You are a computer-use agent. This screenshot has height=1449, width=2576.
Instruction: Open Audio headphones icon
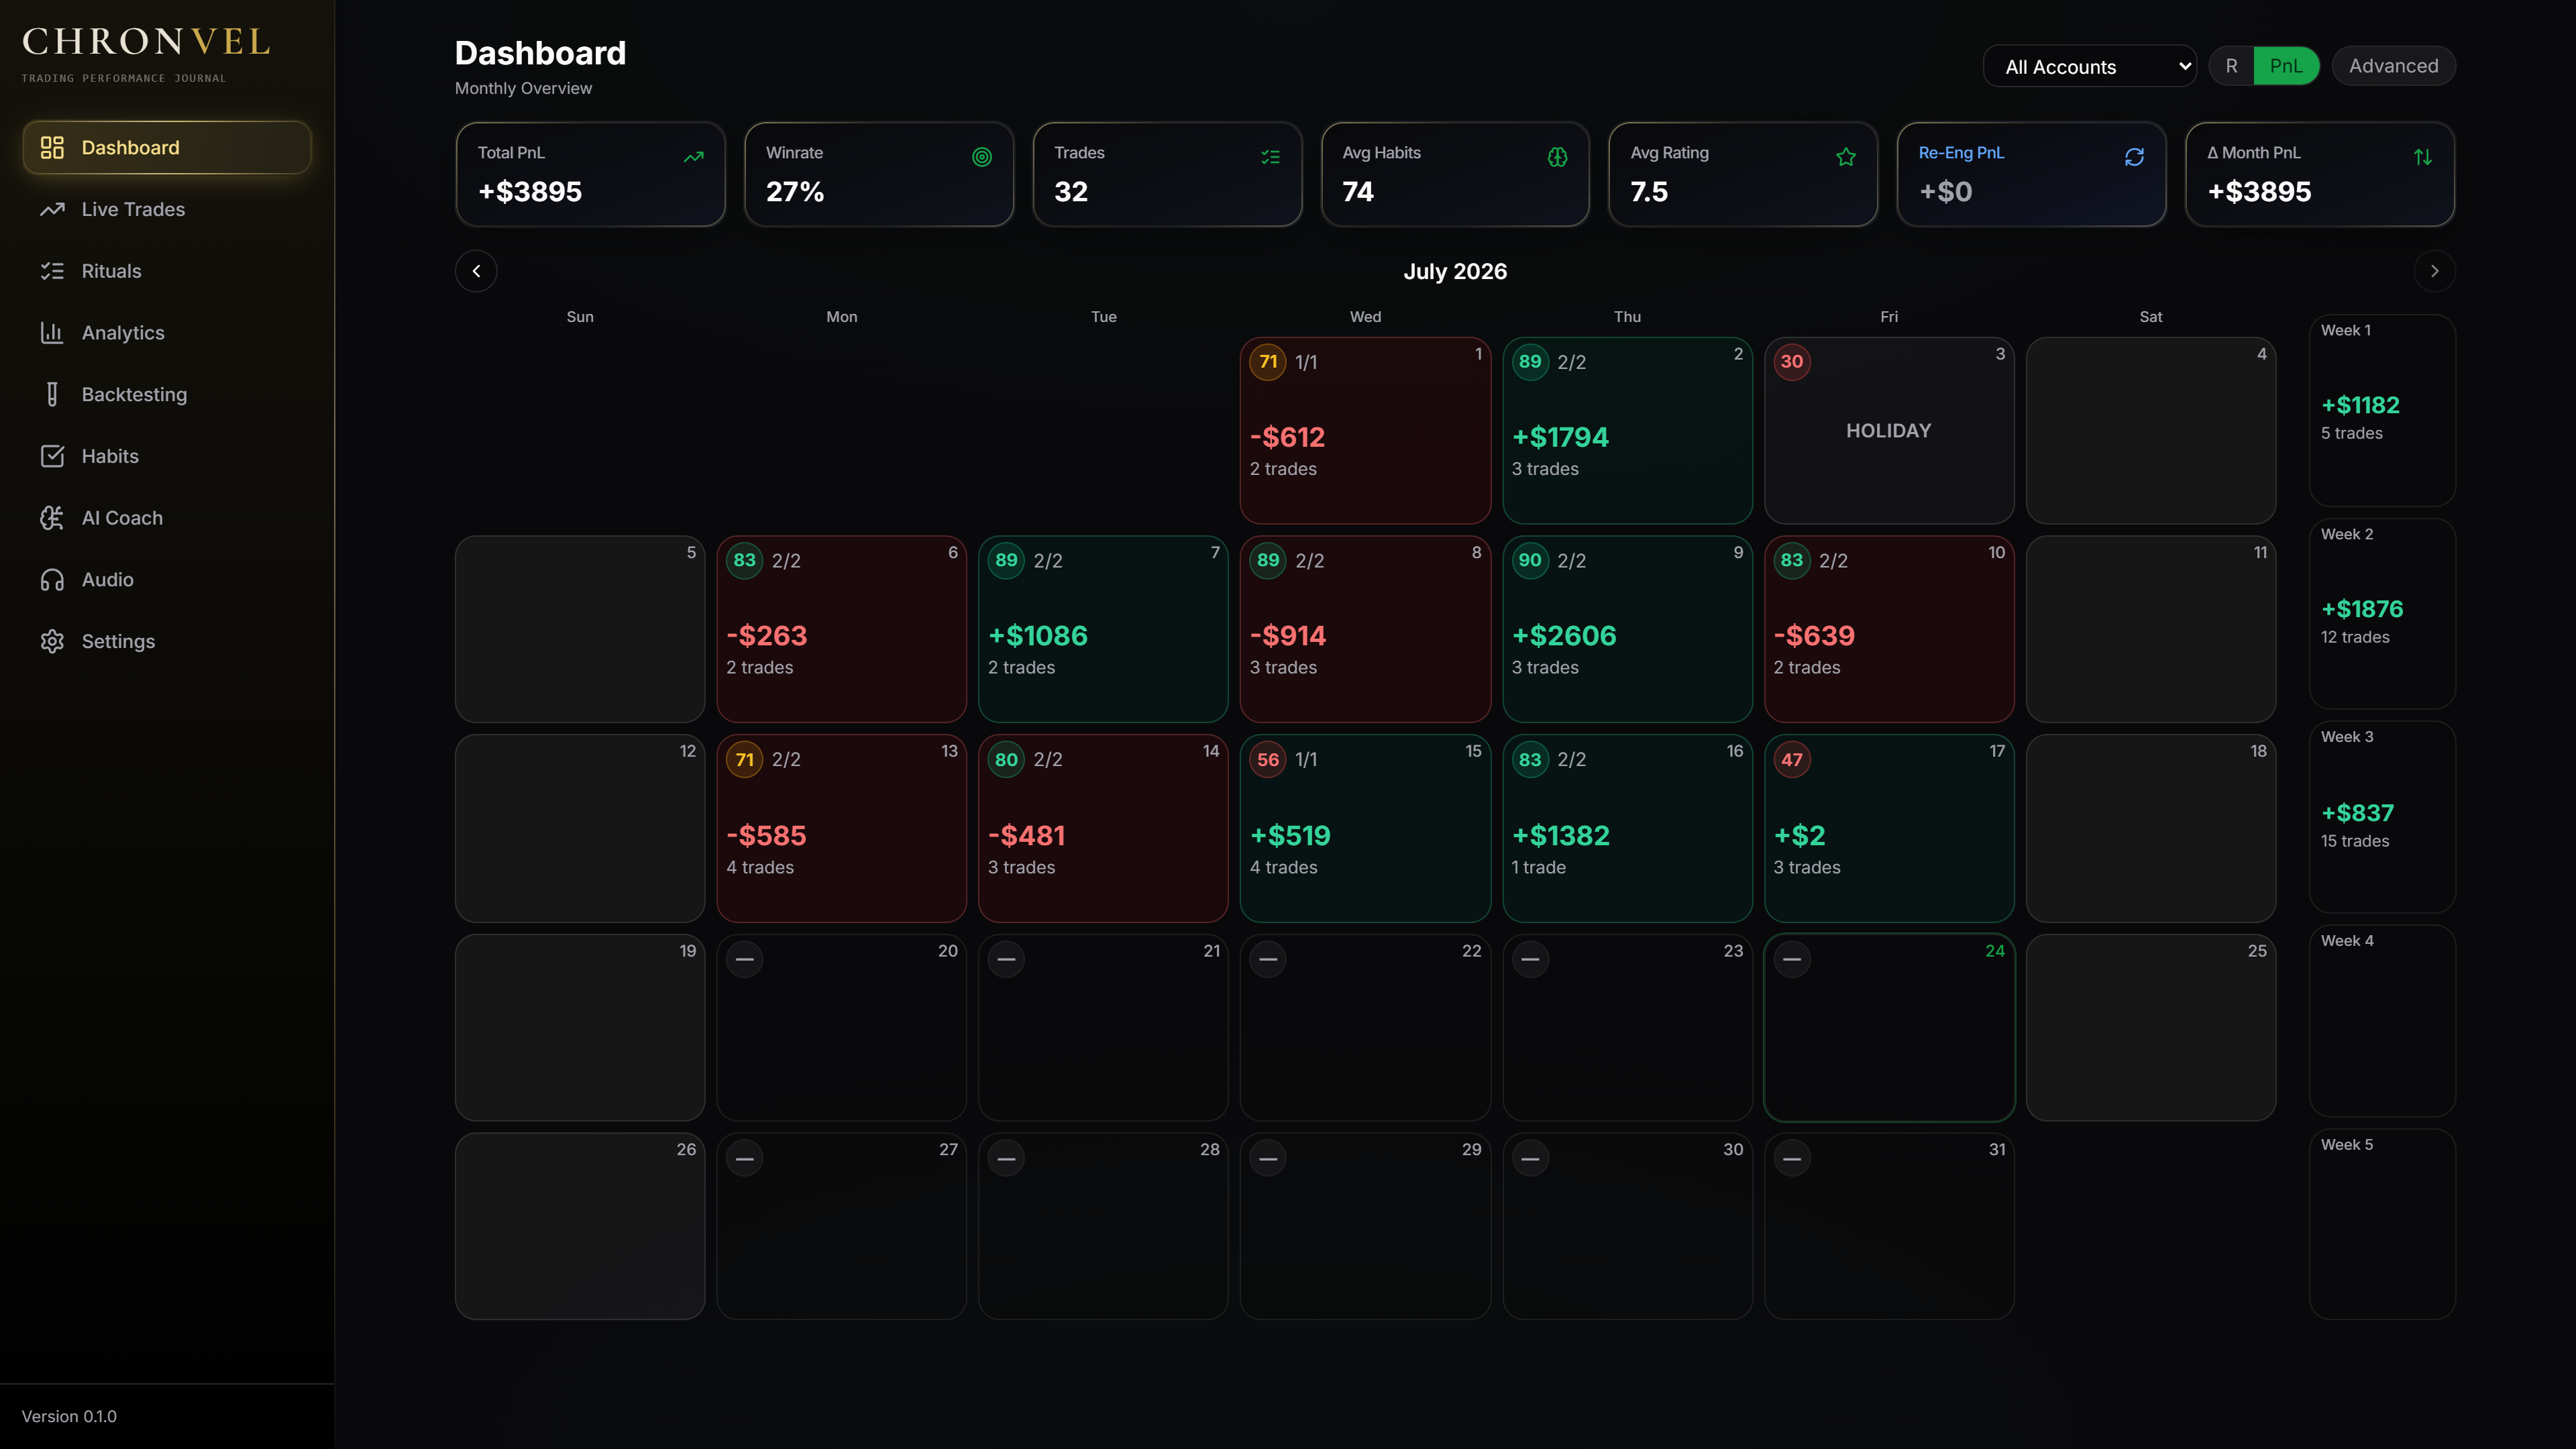[52, 580]
